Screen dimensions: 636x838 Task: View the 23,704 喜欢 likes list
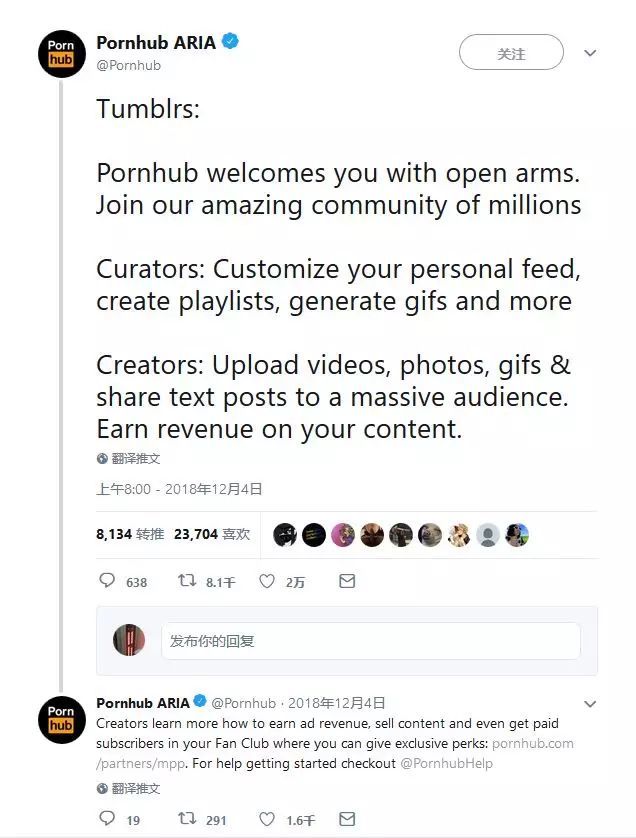click(212, 534)
